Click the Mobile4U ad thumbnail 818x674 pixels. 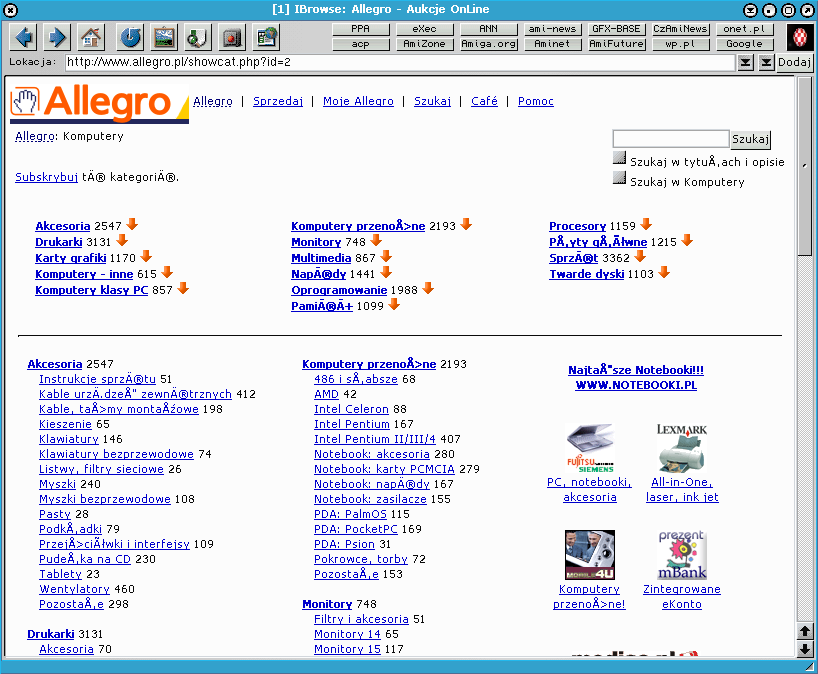(590, 555)
